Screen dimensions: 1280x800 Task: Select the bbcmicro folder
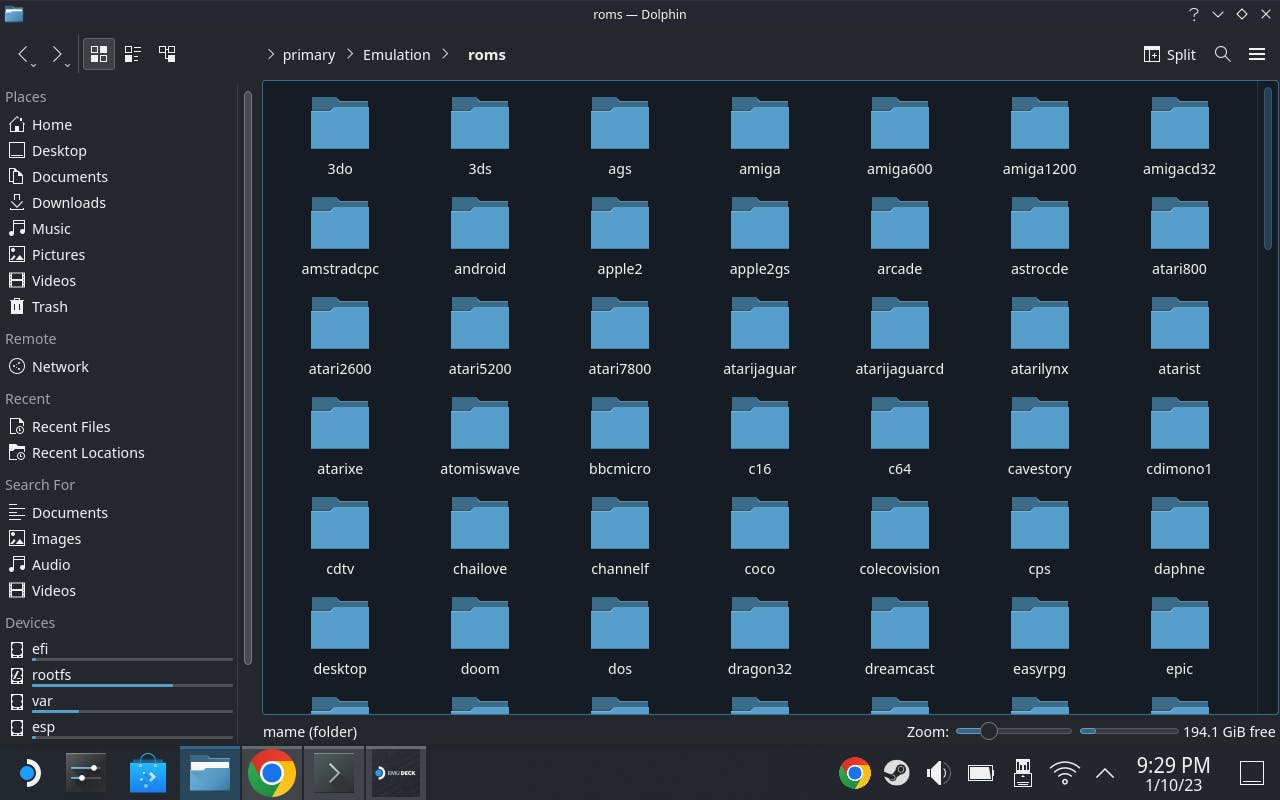(620, 437)
